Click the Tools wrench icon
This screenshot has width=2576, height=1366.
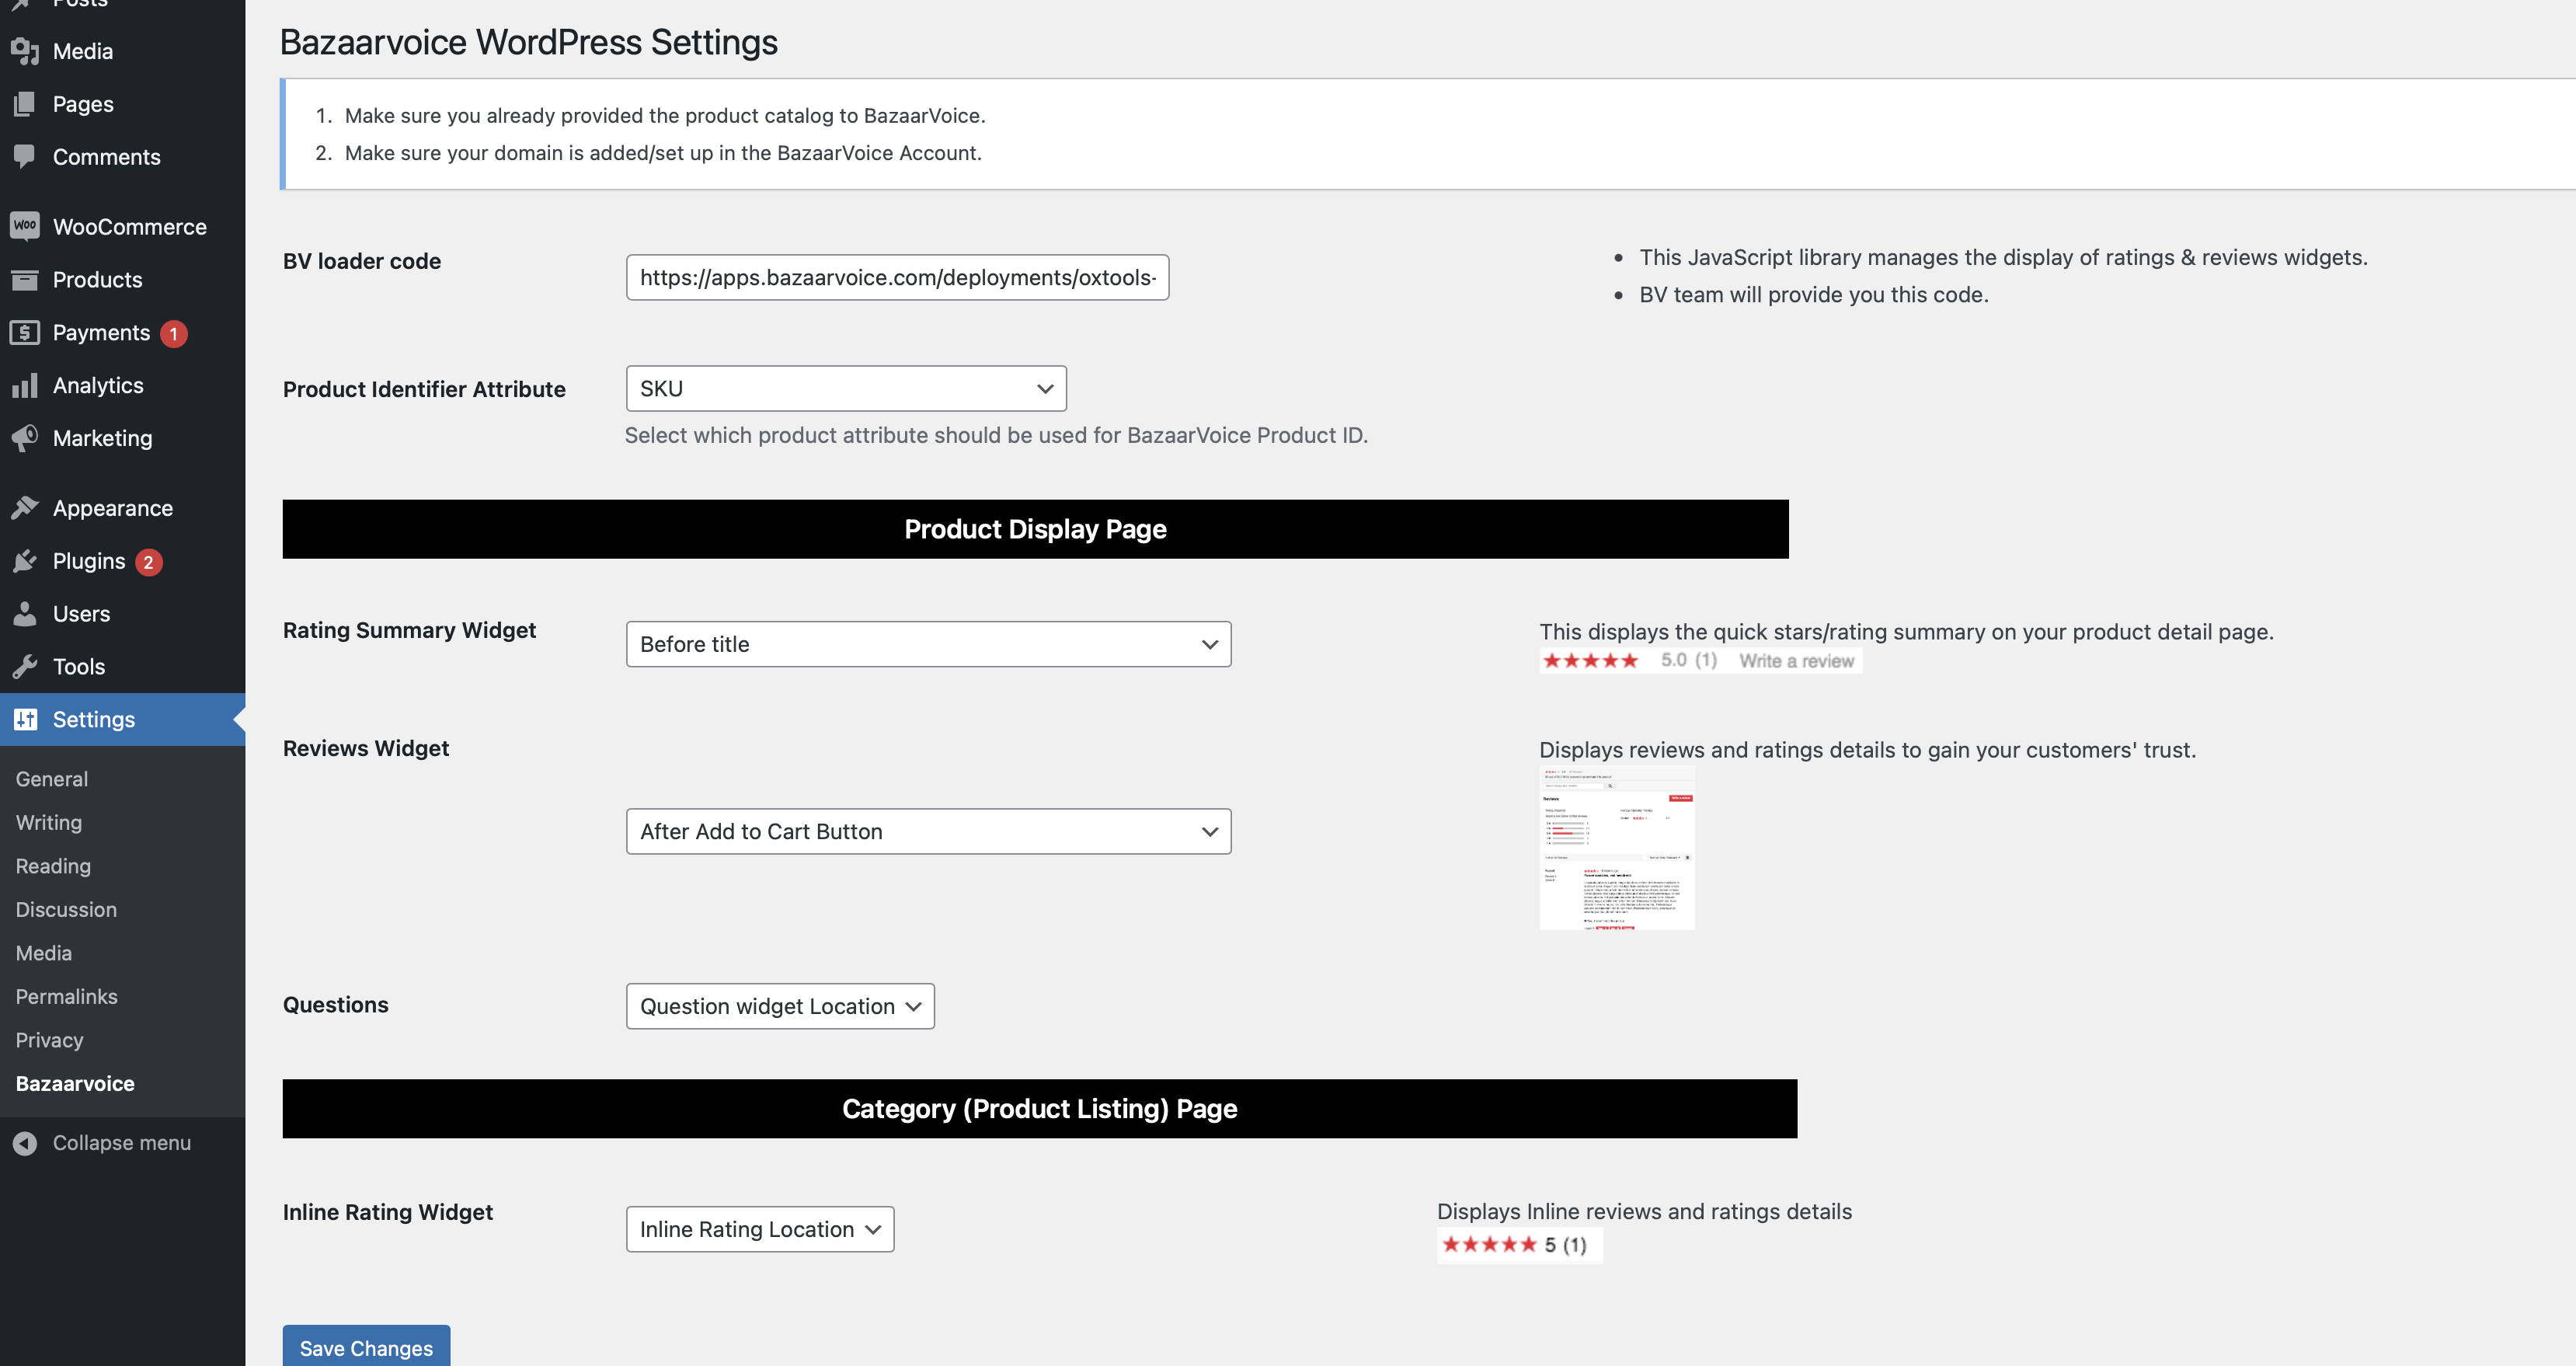point(25,667)
